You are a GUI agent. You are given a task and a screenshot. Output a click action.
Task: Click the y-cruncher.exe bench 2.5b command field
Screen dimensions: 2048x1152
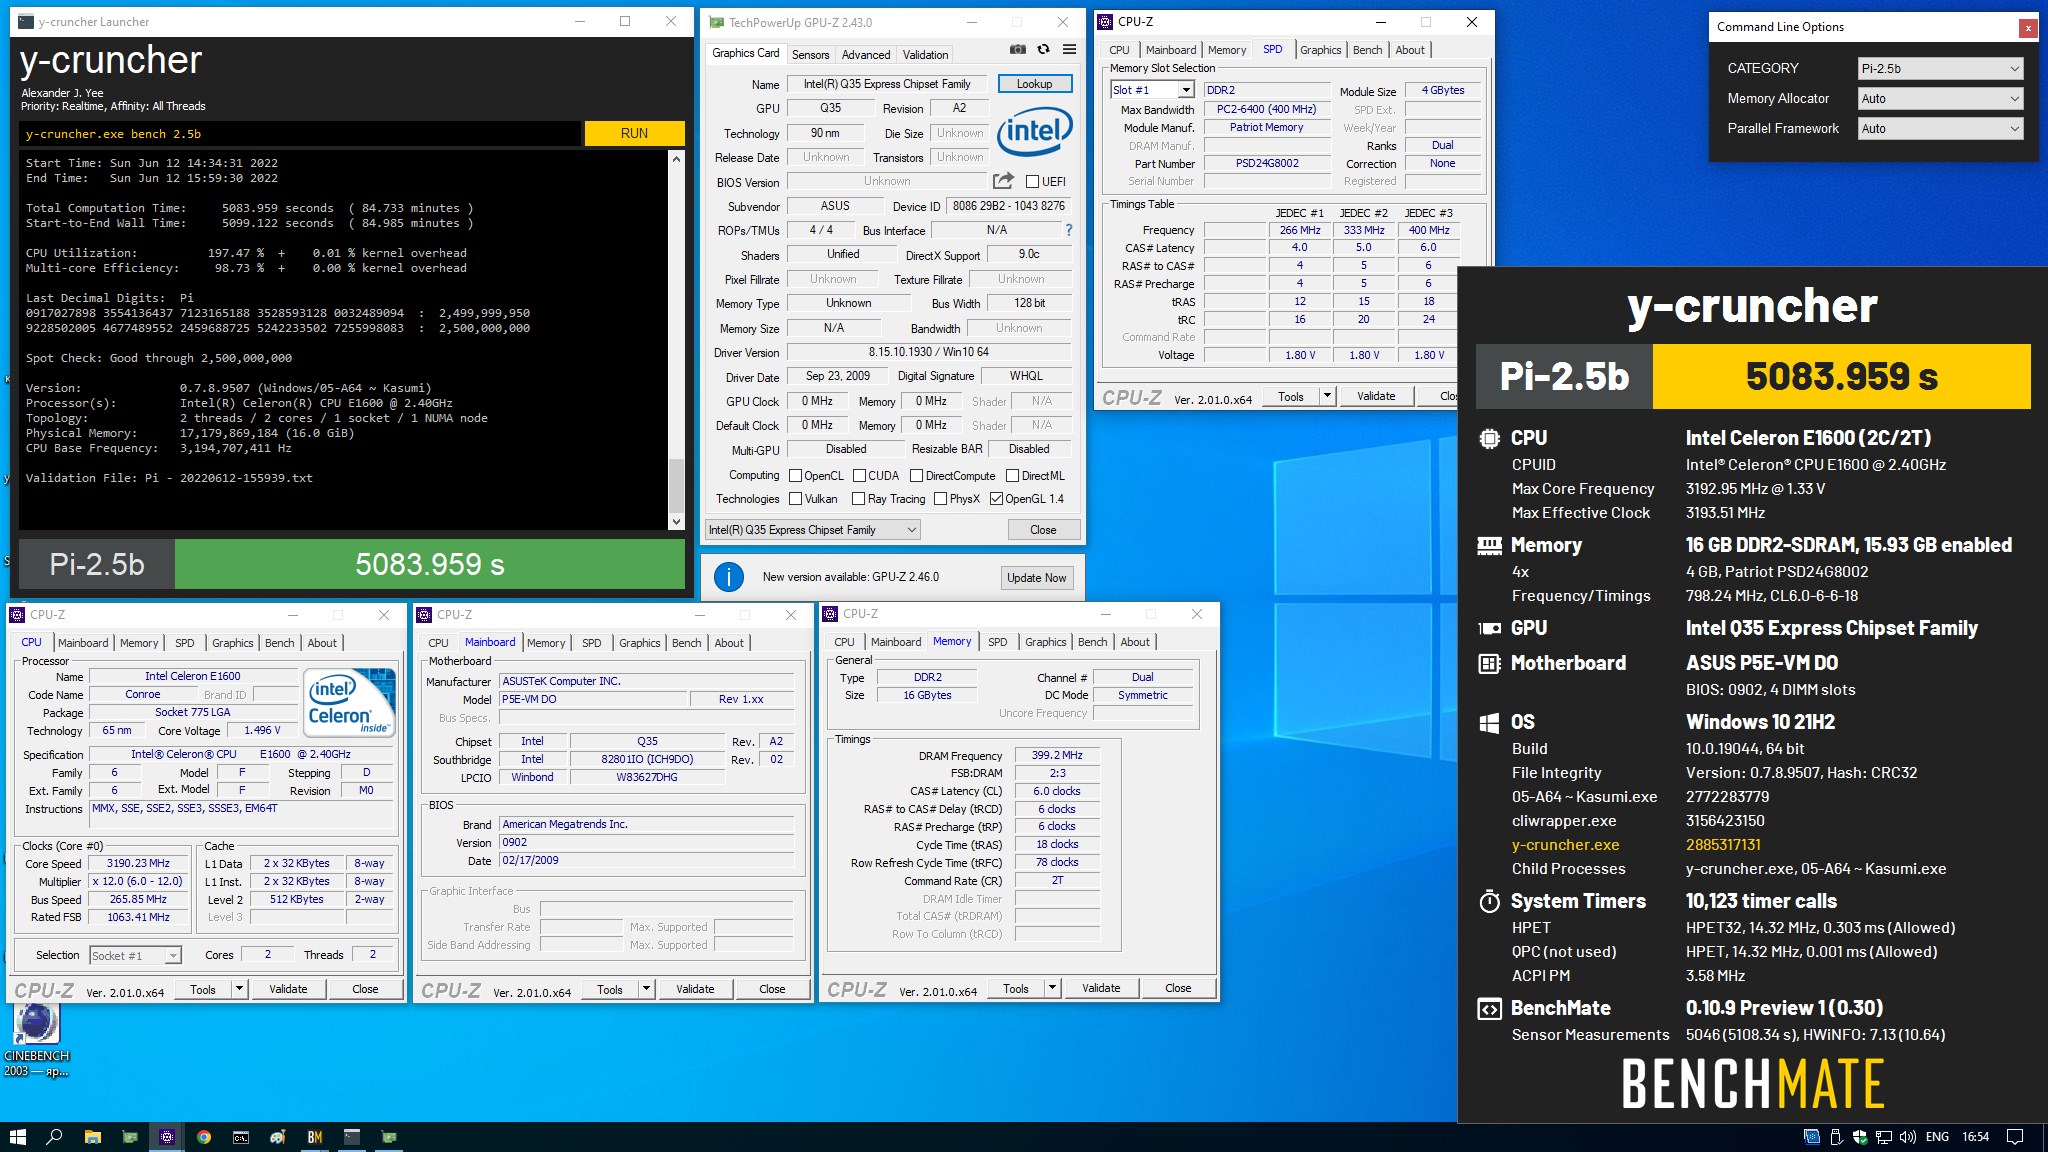pyautogui.click(x=300, y=133)
